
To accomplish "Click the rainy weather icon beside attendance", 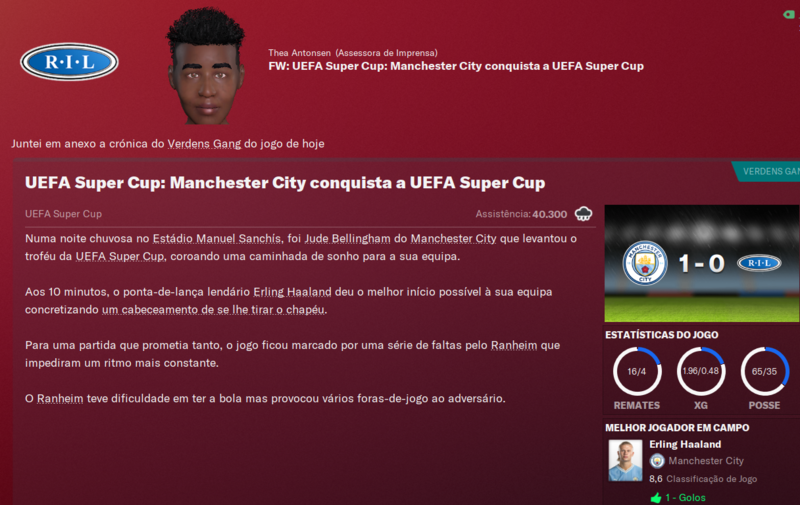I will (583, 214).
